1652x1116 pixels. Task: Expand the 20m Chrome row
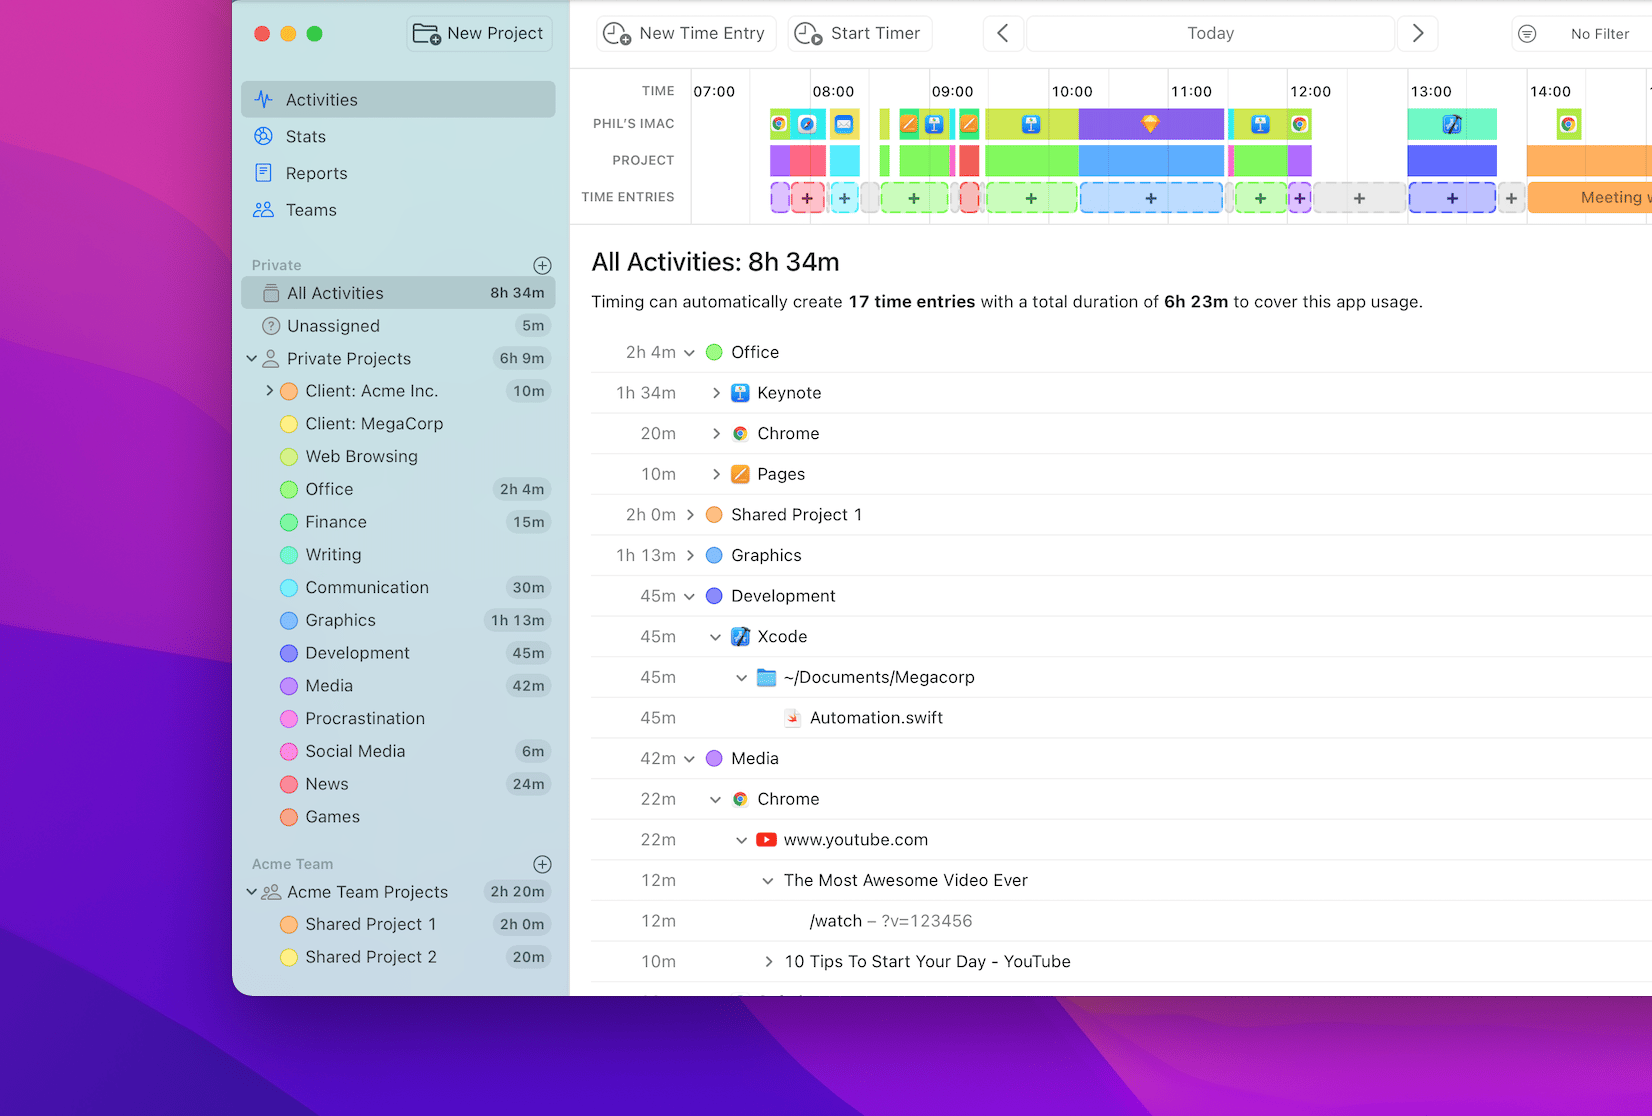[x=716, y=433]
